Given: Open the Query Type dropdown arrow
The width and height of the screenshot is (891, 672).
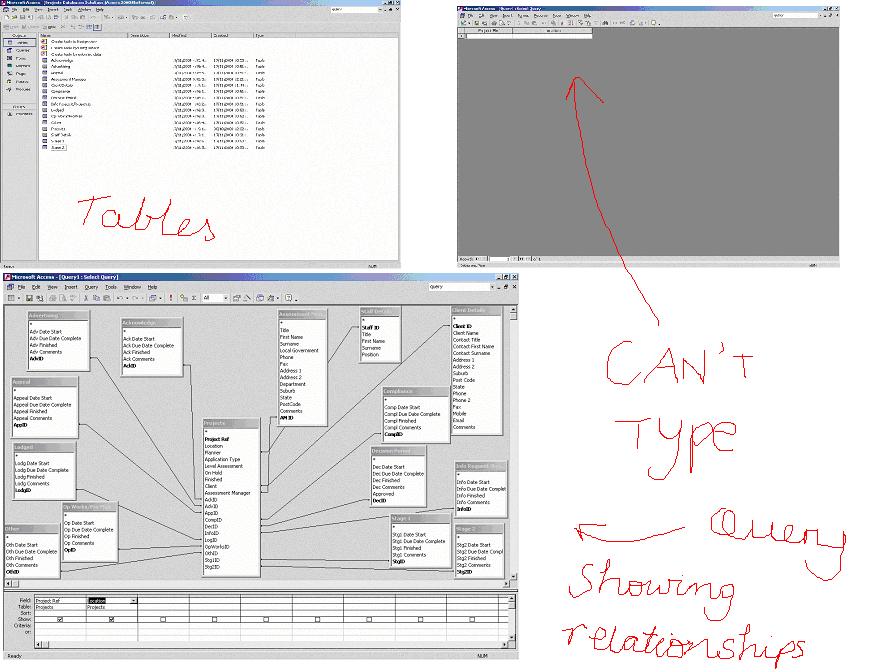Looking at the screenshot, I should (160, 298).
